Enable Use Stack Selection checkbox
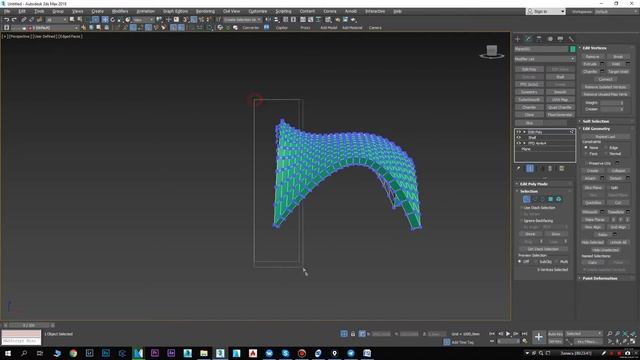Image resolution: width=640 pixels, height=360 pixels. [x=521, y=208]
